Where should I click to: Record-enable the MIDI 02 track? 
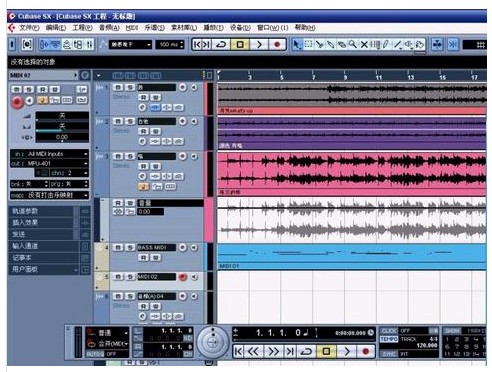coord(182,277)
